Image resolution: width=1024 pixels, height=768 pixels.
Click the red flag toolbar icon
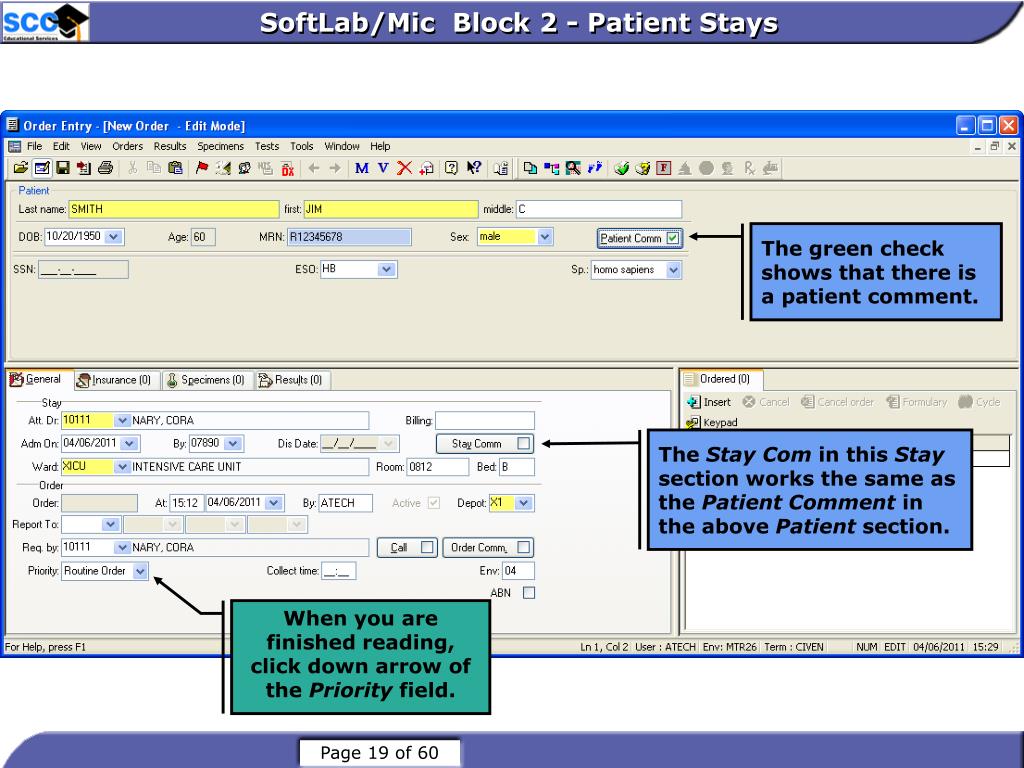(x=202, y=168)
